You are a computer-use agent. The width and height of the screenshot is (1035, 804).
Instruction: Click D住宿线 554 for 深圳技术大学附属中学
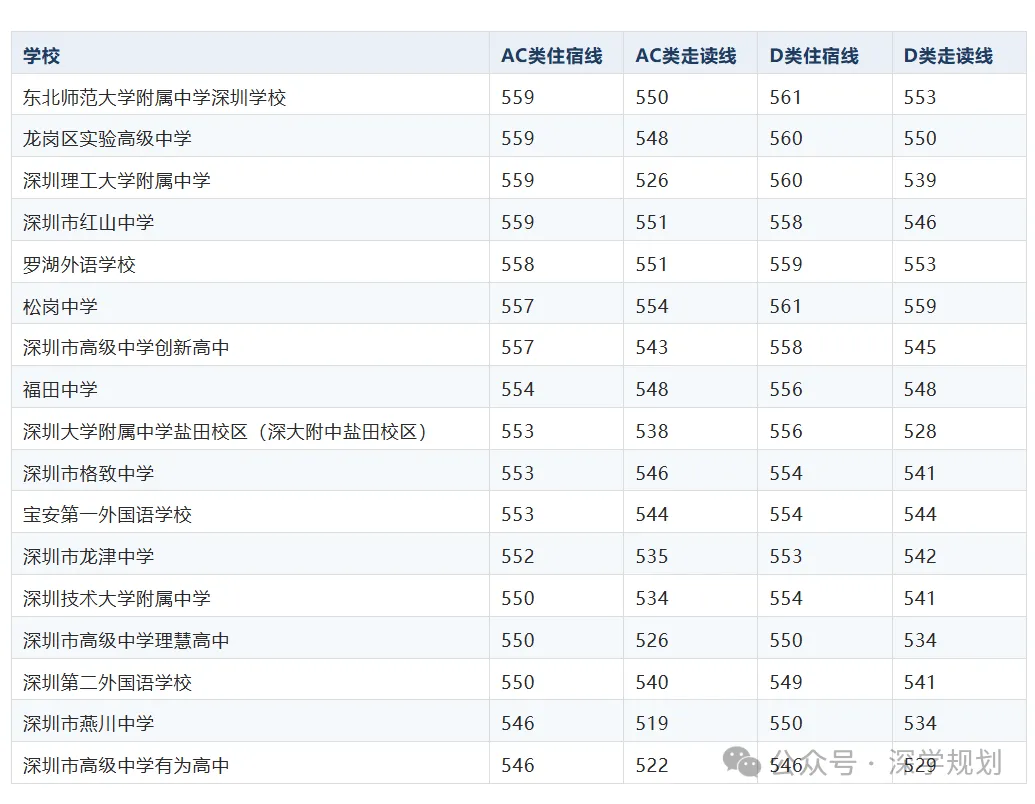coord(786,599)
